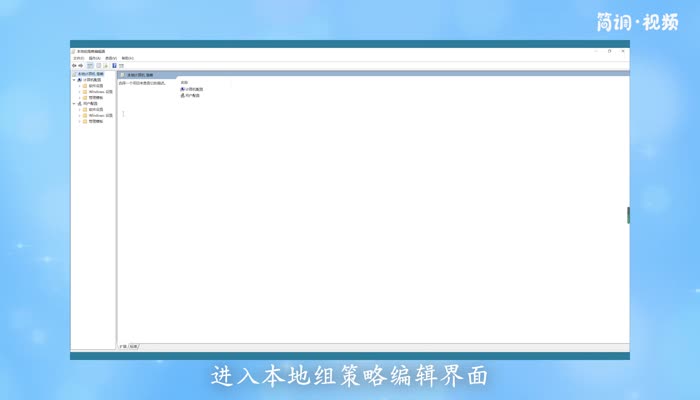This screenshot has width=700, height=400.
Task: Open the 操作 menu
Action: [x=94, y=58]
